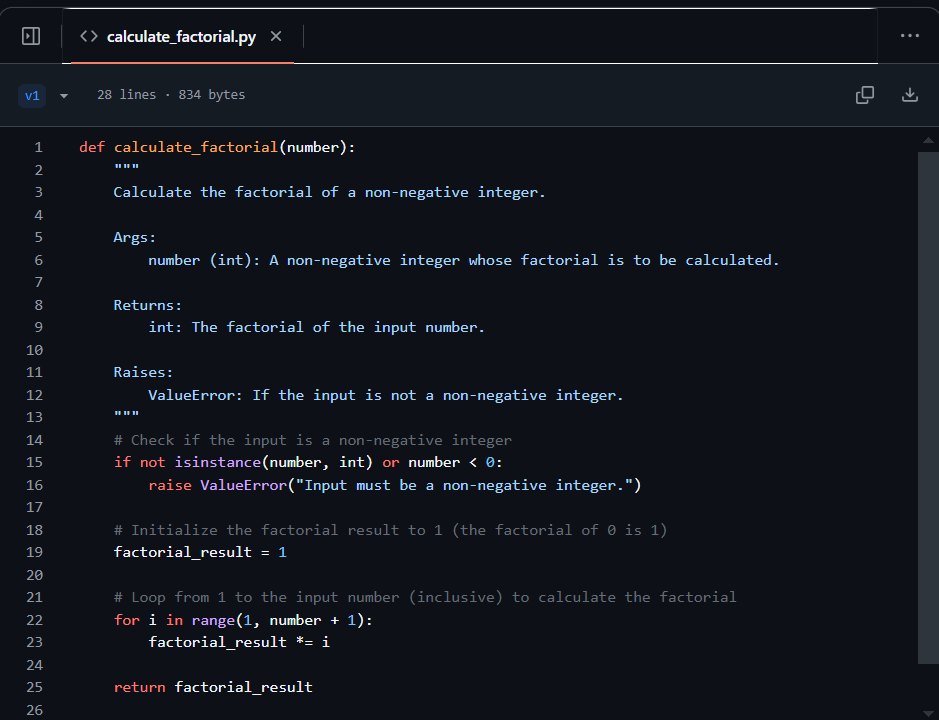Image resolution: width=939 pixels, height=720 pixels.
Task: Click the "Returns:" docstring line
Action: [x=147, y=305]
